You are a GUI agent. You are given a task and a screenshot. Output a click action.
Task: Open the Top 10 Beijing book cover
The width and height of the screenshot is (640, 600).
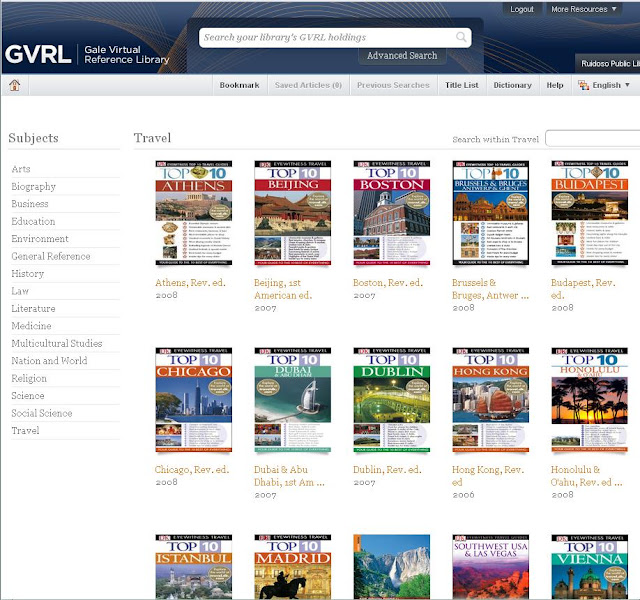(x=293, y=213)
